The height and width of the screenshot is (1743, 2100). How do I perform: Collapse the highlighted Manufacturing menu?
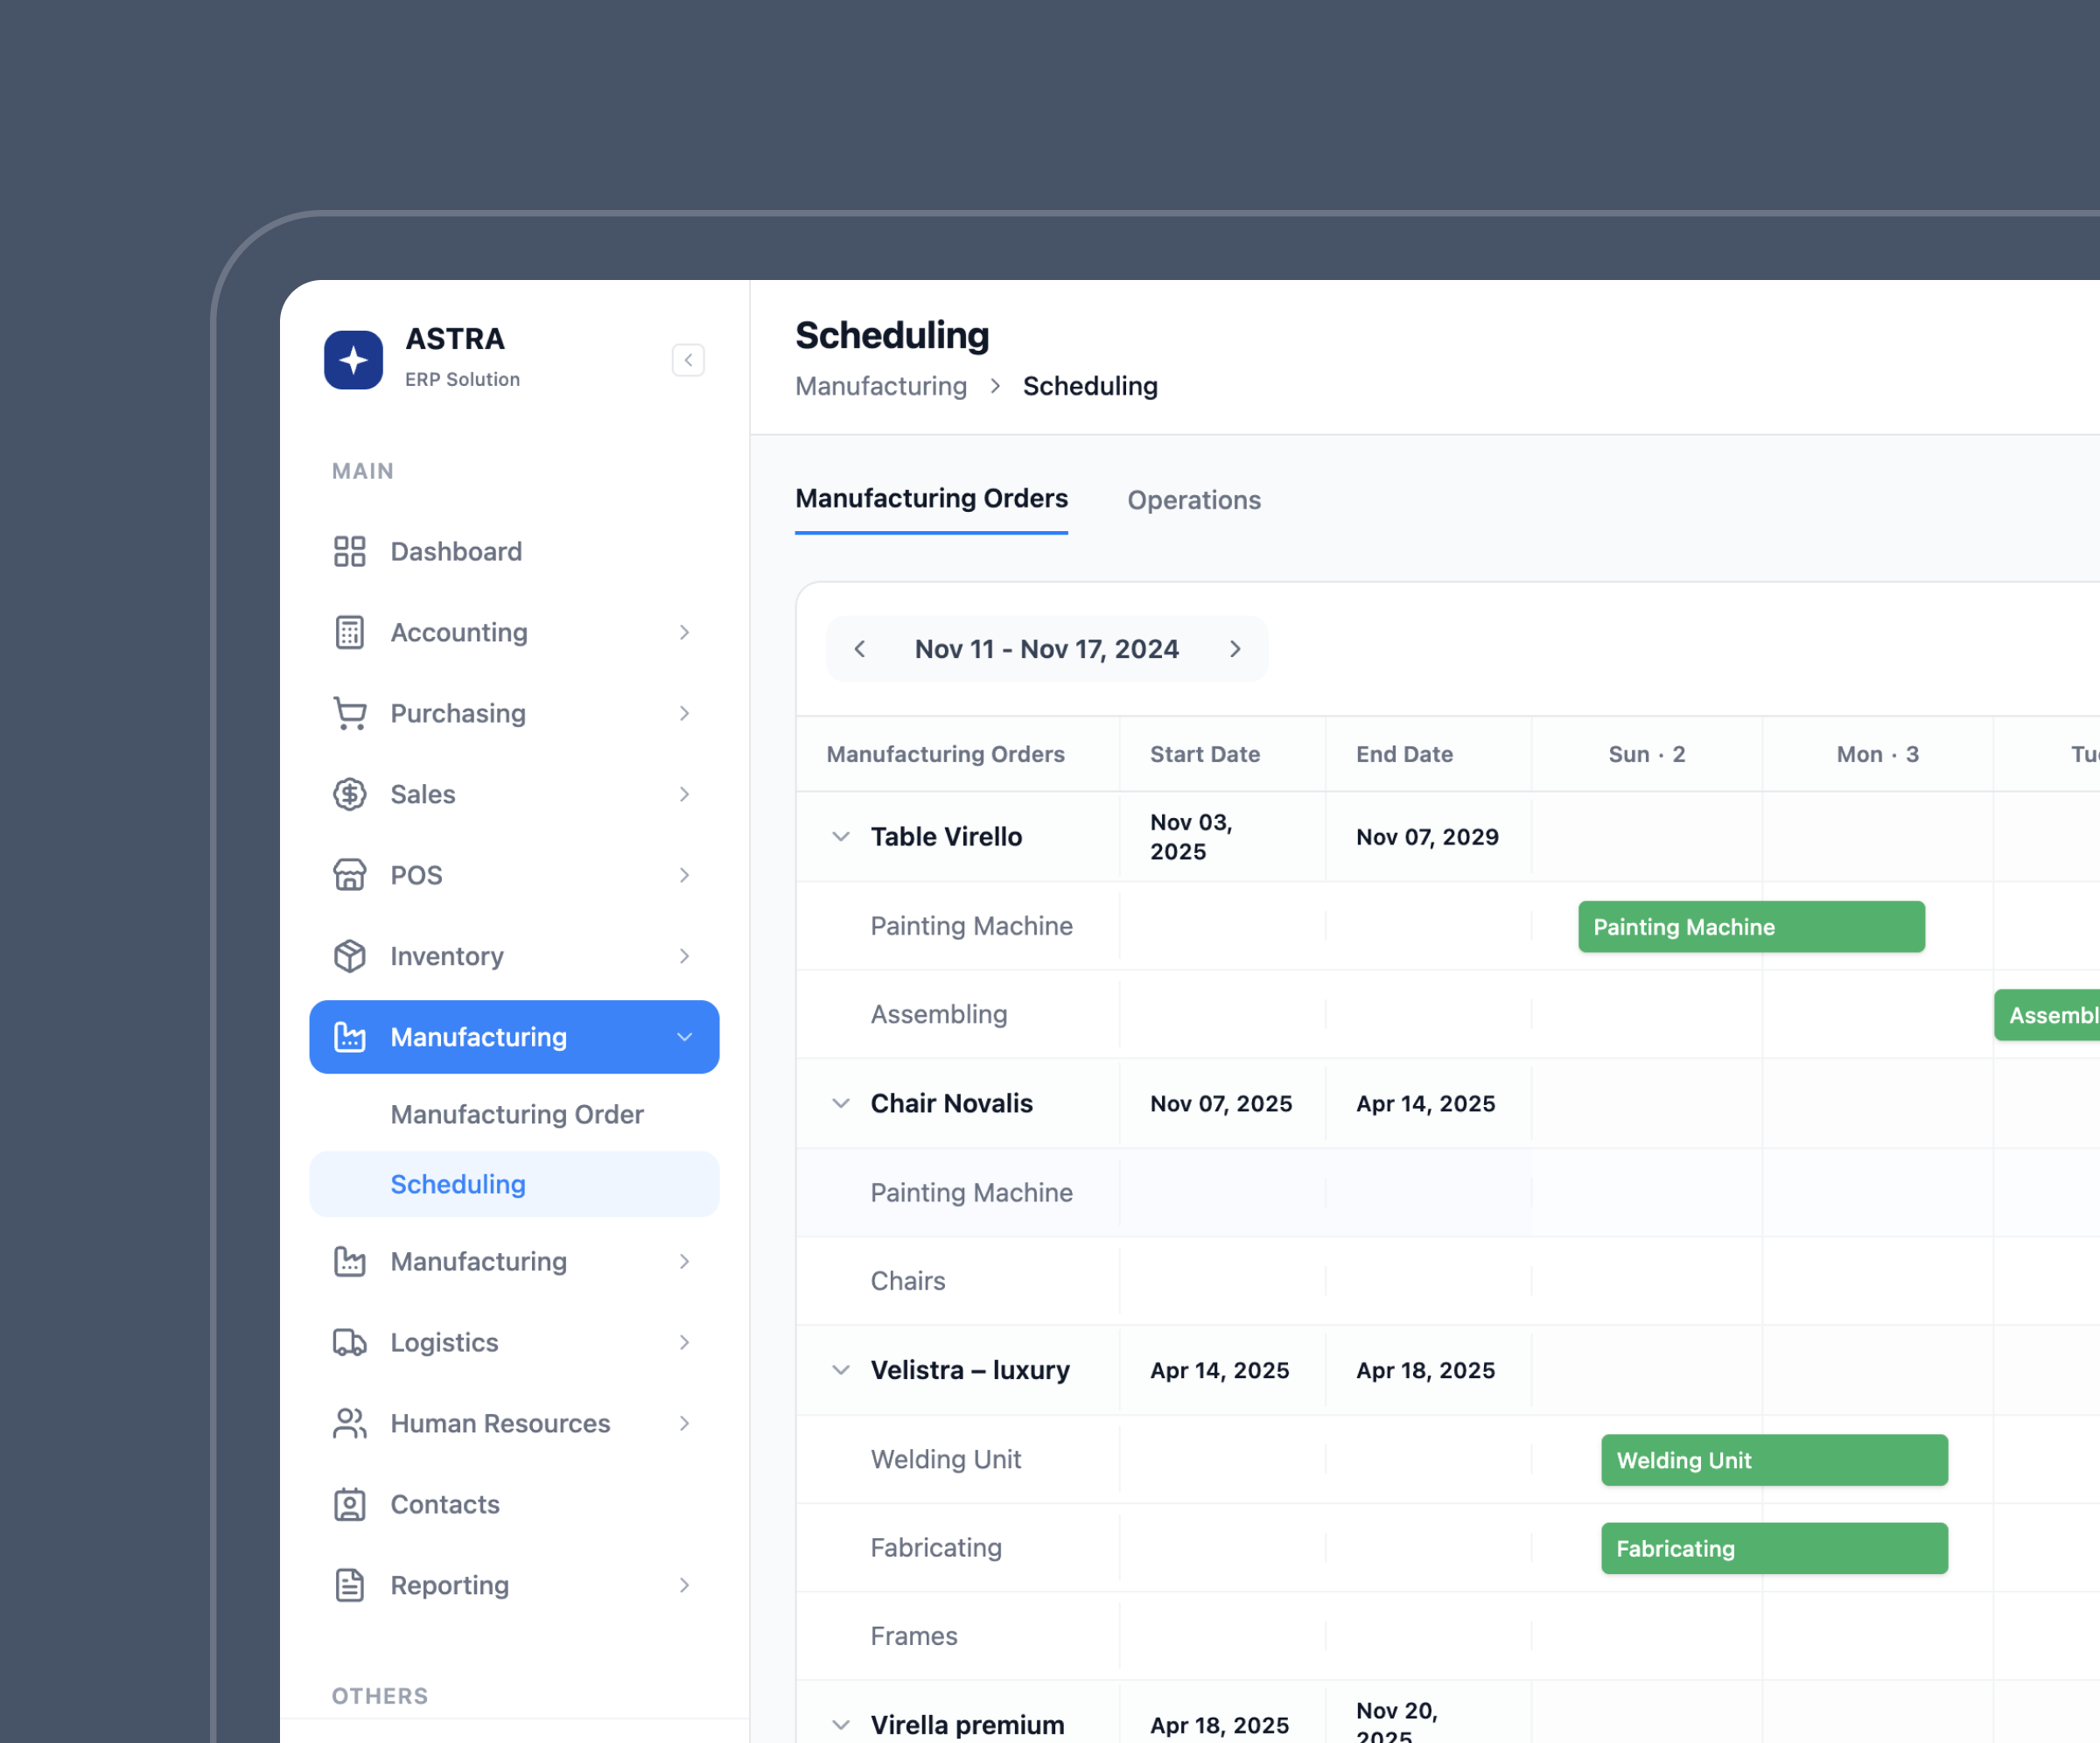(684, 1037)
